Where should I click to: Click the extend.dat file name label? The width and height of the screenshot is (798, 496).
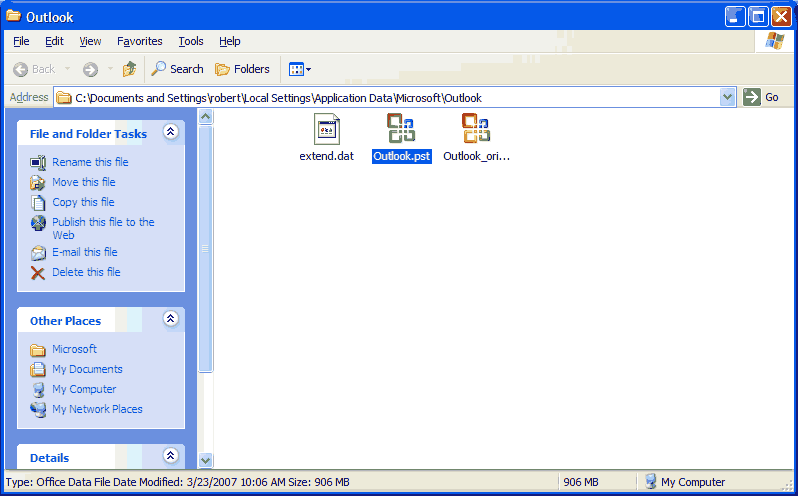(326, 156)
